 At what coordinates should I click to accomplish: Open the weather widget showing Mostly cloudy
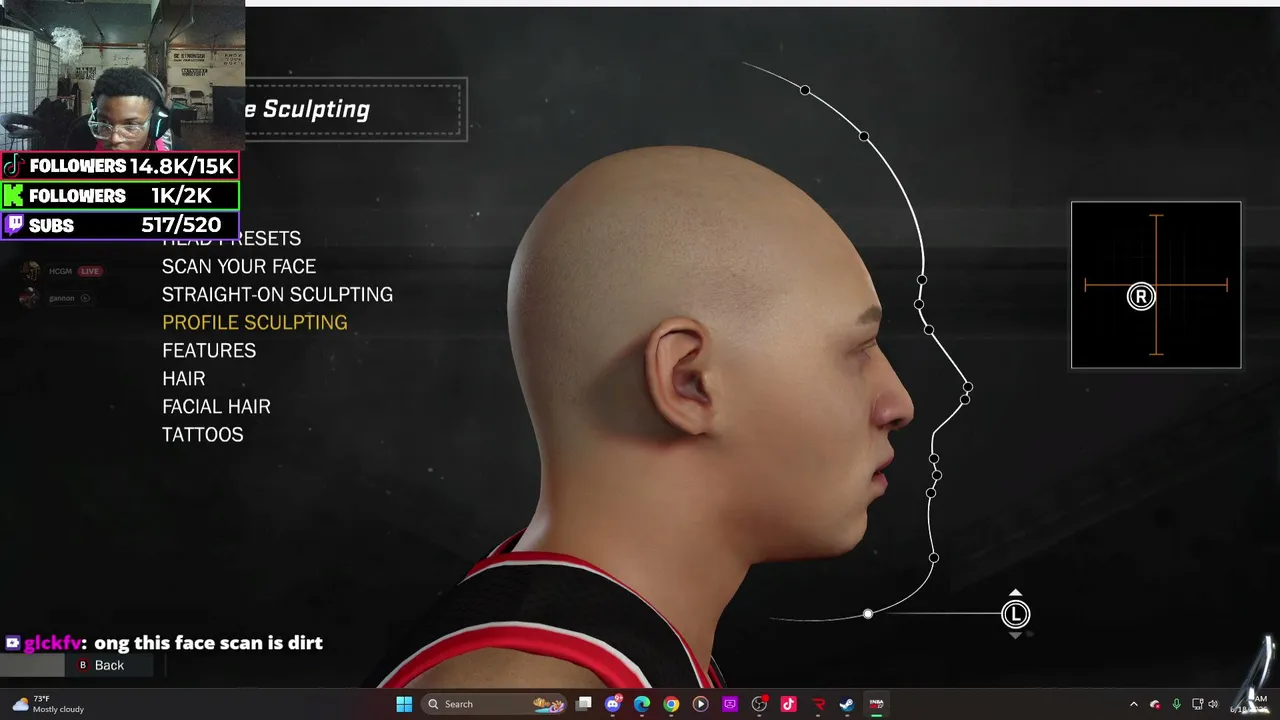tap(48, 704)
